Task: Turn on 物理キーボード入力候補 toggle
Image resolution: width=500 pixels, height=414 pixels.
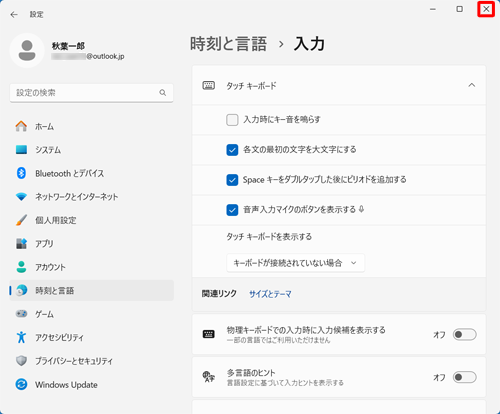Action: [464, 334]
